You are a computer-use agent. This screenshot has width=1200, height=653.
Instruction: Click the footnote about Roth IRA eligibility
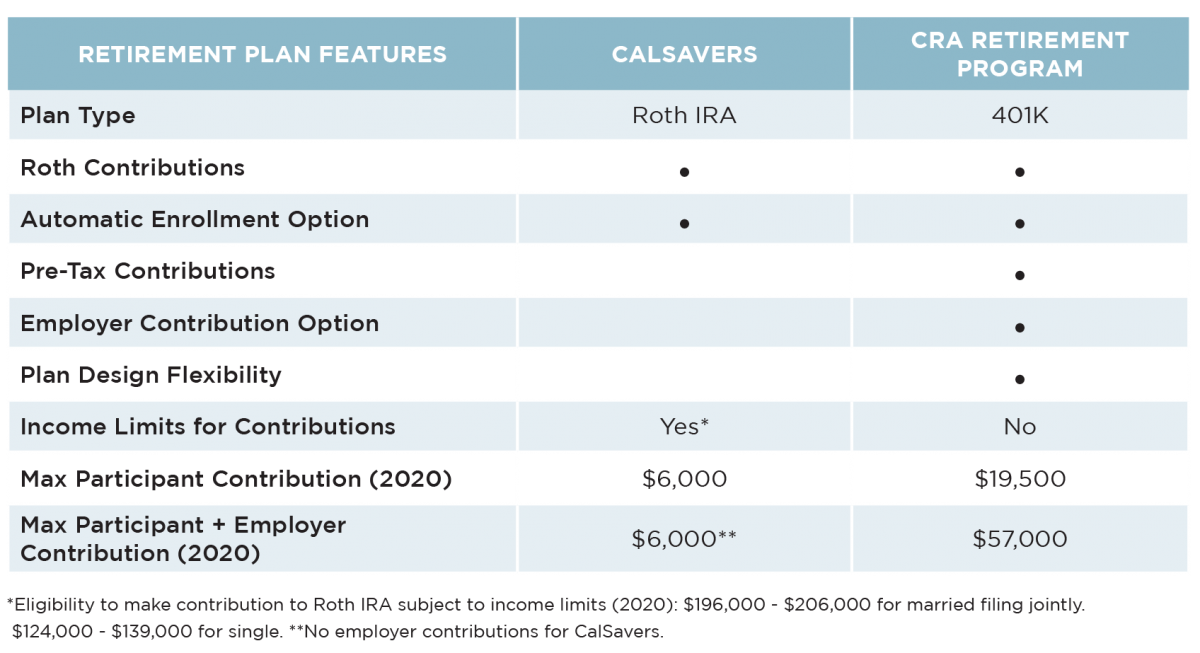[546, 618]
